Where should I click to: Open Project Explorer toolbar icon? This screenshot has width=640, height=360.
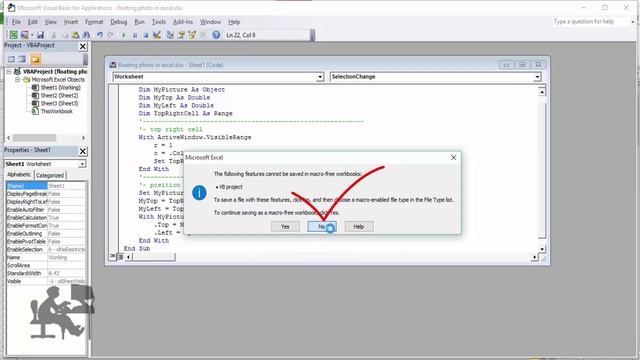170,35
